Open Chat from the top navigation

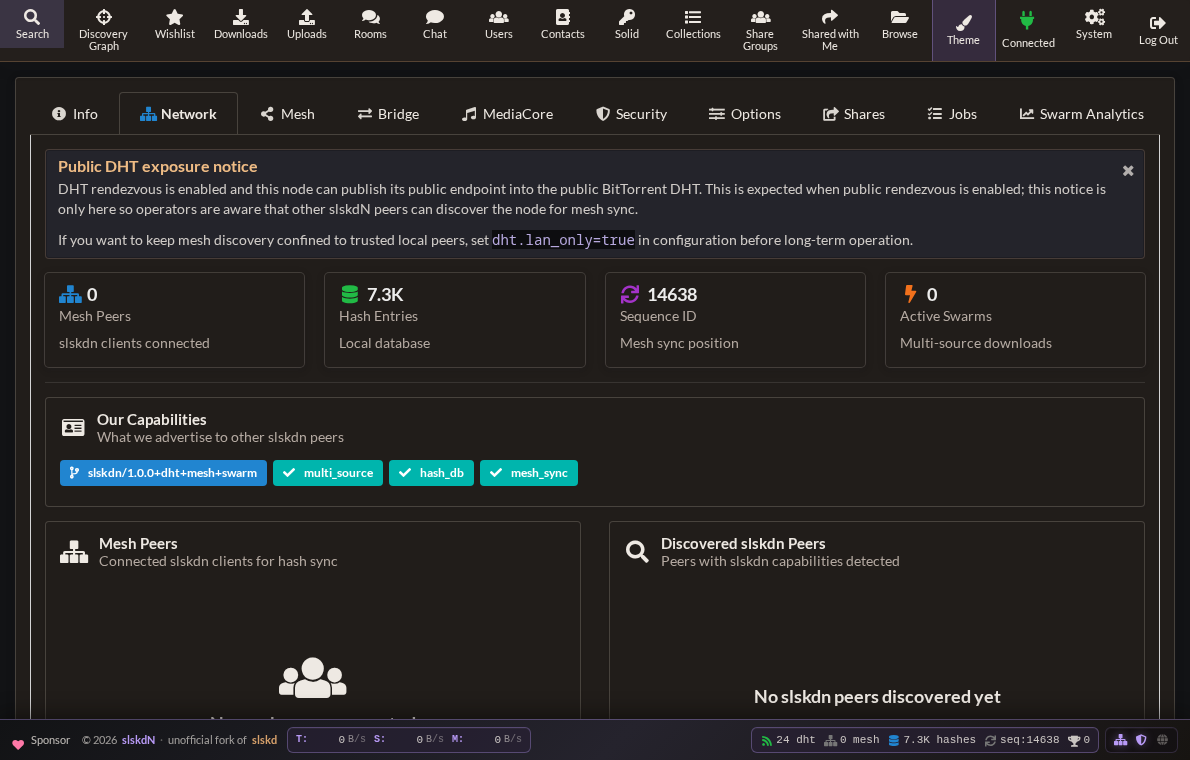tap(435, 24)
